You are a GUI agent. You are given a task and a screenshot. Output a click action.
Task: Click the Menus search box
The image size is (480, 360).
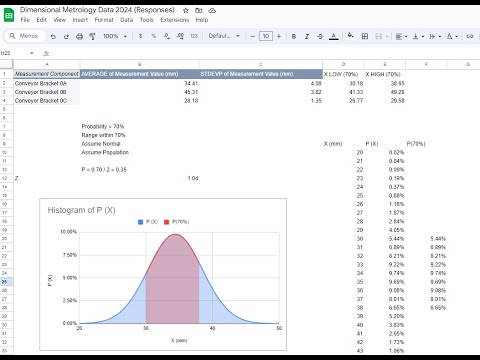[x=25, y=36]
